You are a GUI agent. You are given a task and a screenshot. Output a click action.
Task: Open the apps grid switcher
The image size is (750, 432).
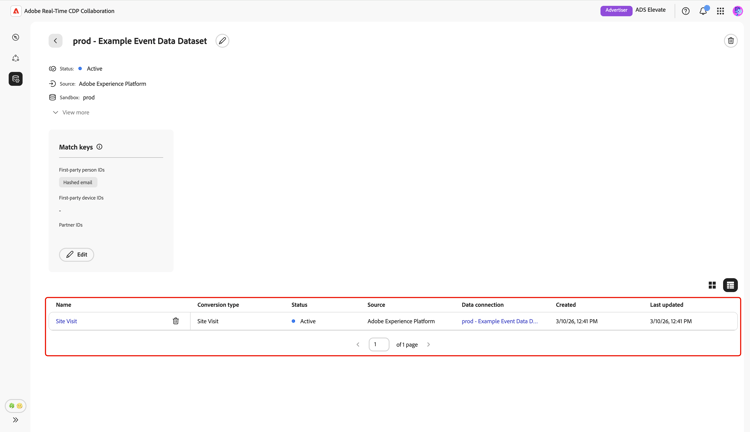(720, 11)
